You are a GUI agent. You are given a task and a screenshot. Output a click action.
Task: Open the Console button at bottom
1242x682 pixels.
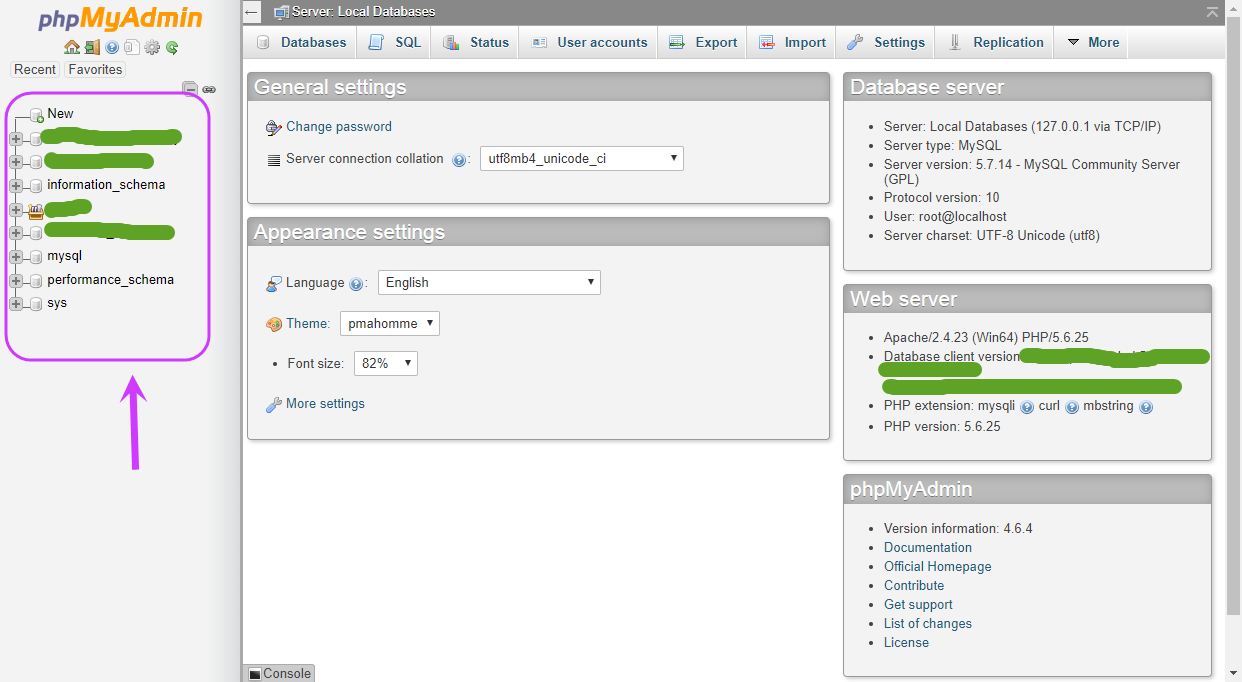(279, 673)
